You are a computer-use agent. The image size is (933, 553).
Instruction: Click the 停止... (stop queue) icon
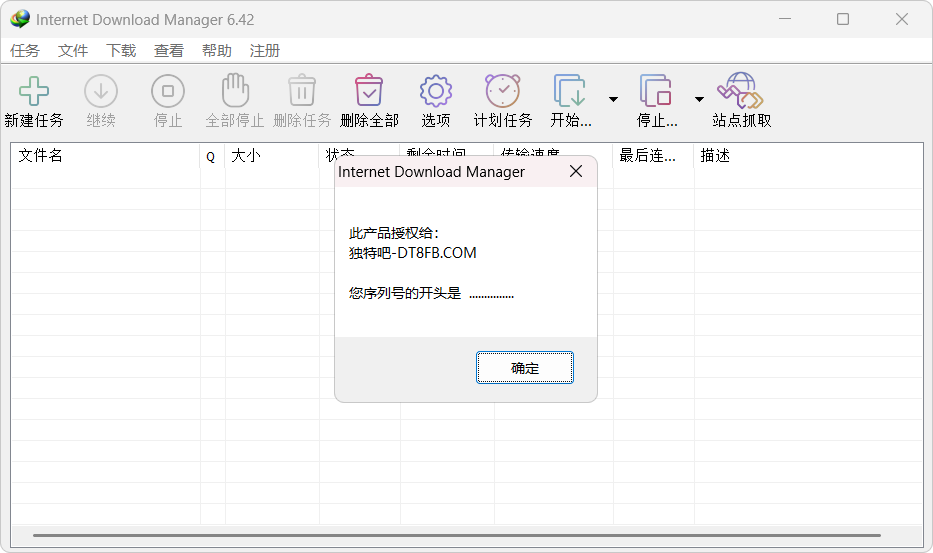(x=656, y=90)
